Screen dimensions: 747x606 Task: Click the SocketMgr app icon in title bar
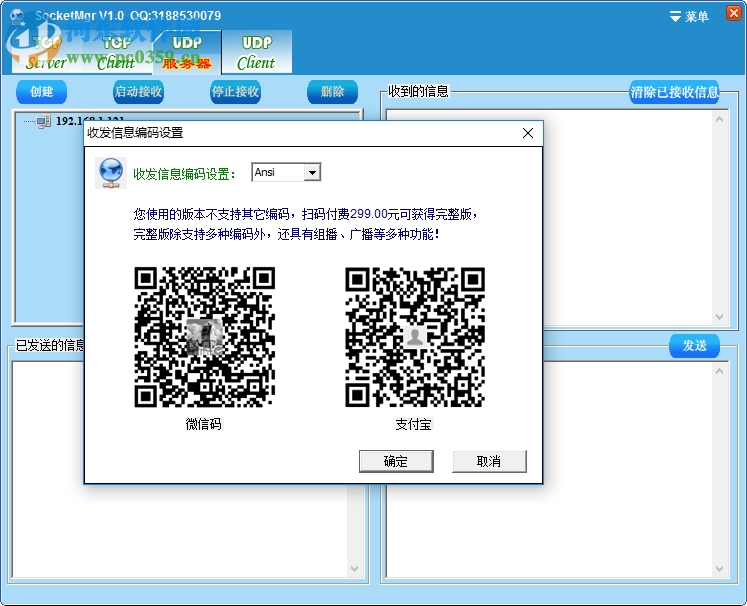pyautogui.click(x=18, y=16)
